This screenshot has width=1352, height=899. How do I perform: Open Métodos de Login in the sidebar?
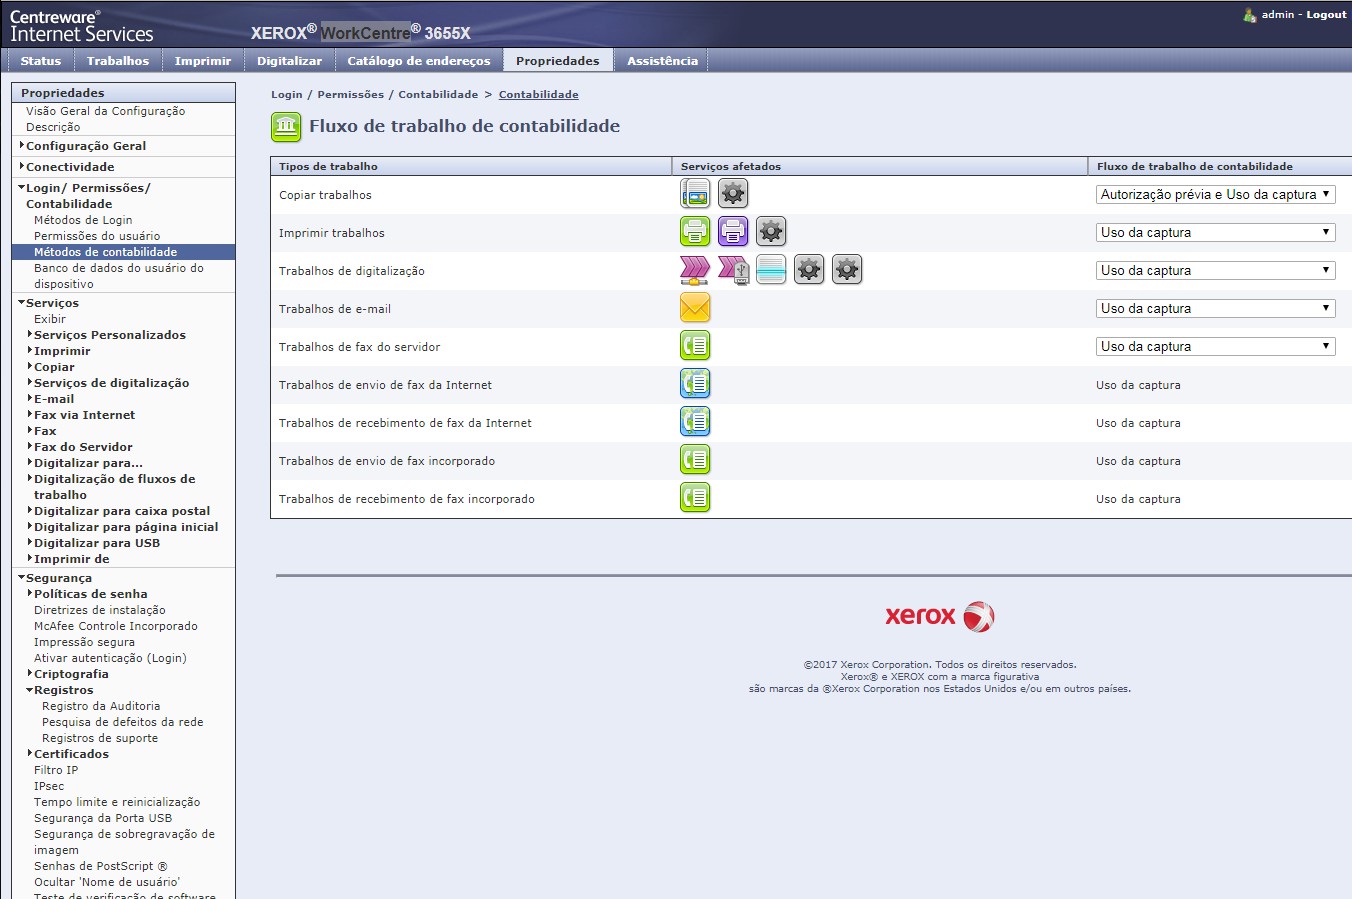point(83,220)
